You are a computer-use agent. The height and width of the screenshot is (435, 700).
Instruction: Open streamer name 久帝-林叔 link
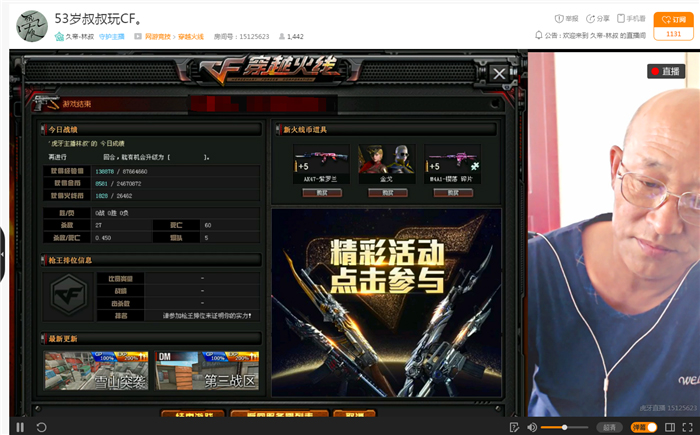pyautogui.click(x=79, y=37)
